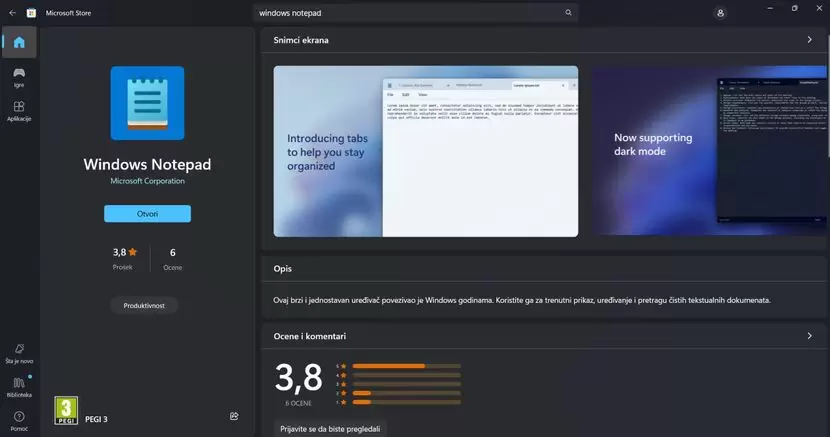830x437 pixels.
Task: Click the Prosek label under the average
Action: click(122, 267)
